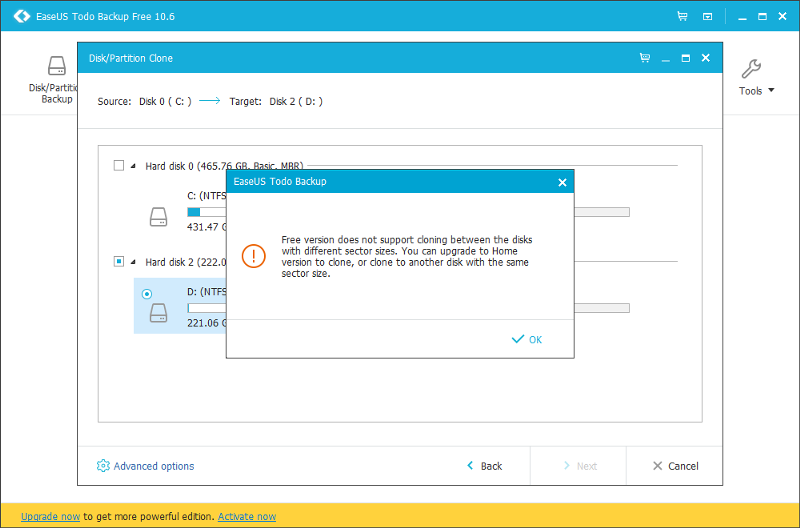Minimize the main EaseUS window
Screen dimensions: 800x528
pyautogui.click(x=742, y=17)
